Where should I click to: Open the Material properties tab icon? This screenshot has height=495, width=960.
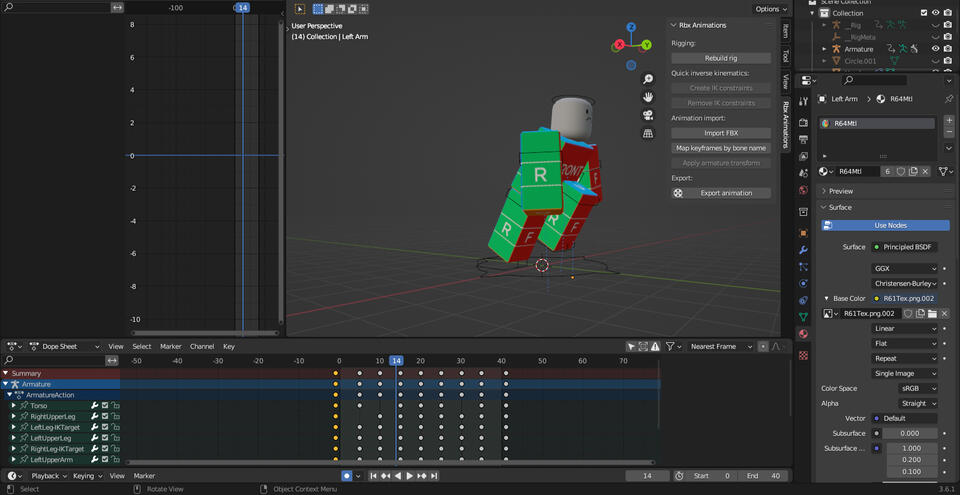[803, 333]
